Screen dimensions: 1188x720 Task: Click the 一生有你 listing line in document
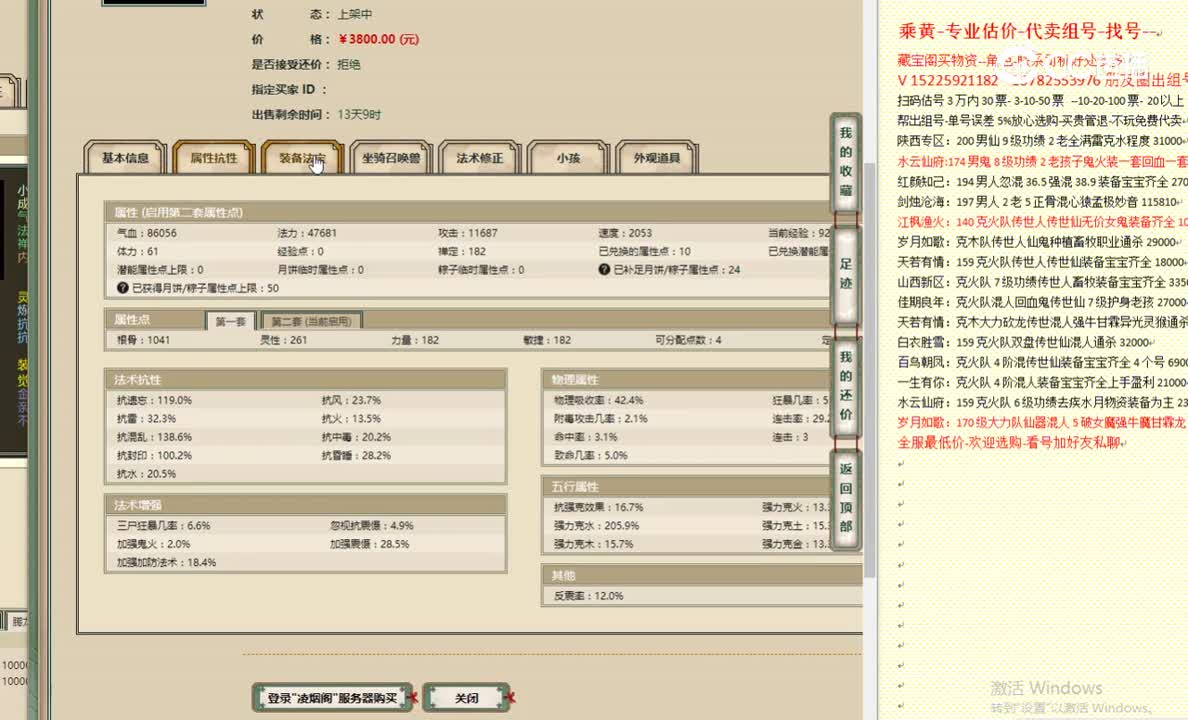pyautogui.click(x=1042, y=383)
